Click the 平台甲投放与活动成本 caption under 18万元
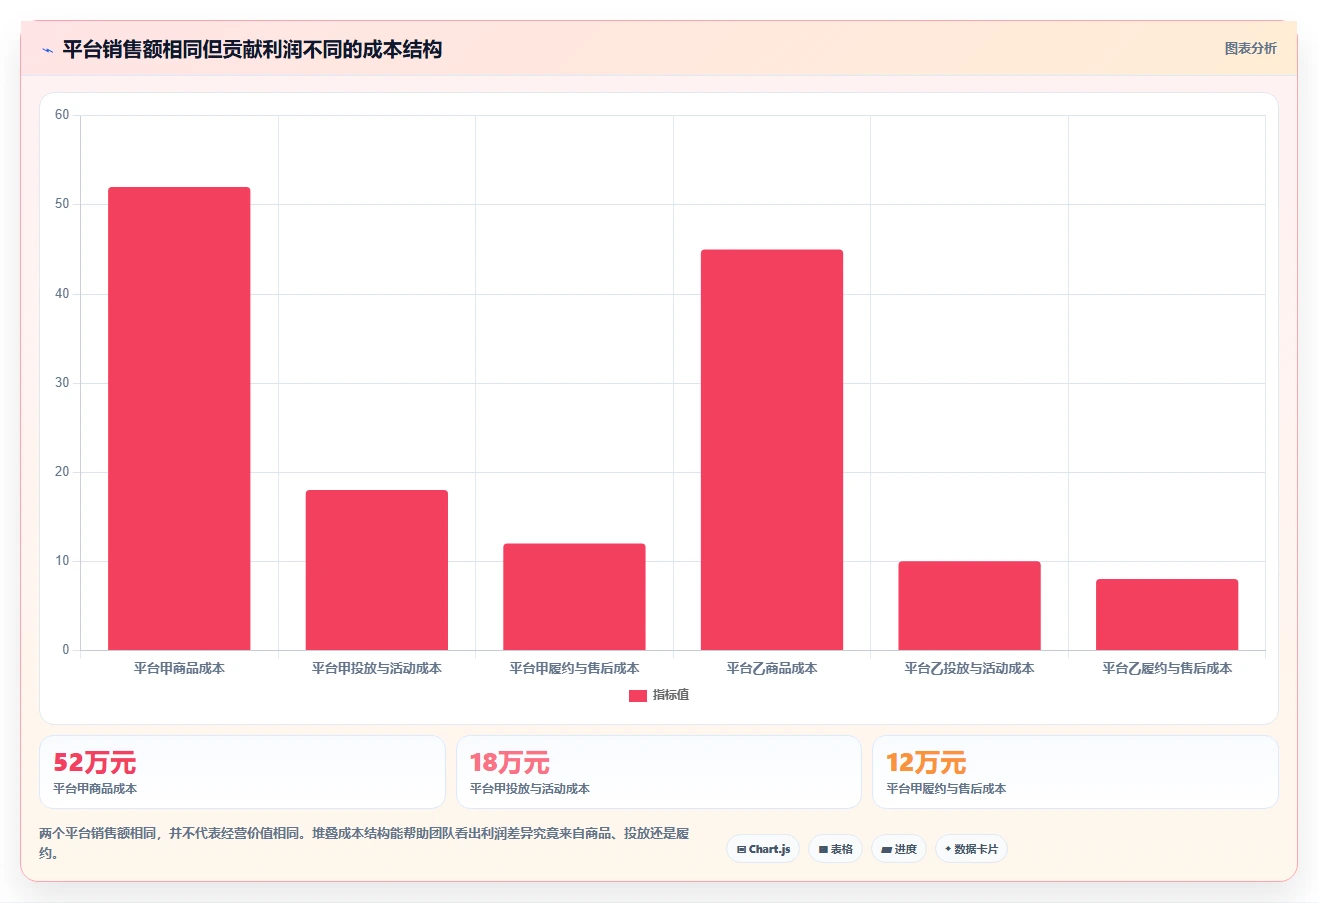Viewport: 1318px width, 903px height. [530, 789]
